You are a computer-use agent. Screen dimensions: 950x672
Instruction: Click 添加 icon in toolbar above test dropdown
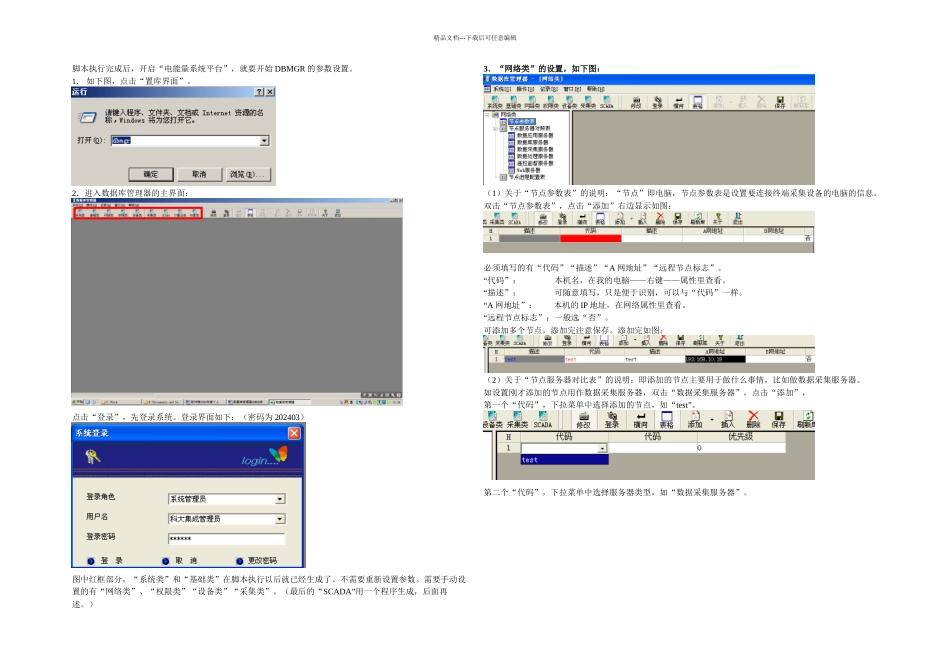coord(695,420)
